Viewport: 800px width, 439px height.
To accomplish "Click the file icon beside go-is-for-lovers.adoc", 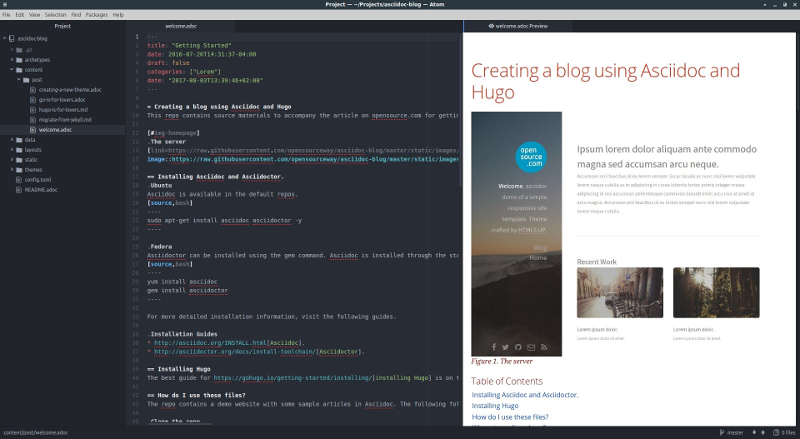I will pos(33,100).
